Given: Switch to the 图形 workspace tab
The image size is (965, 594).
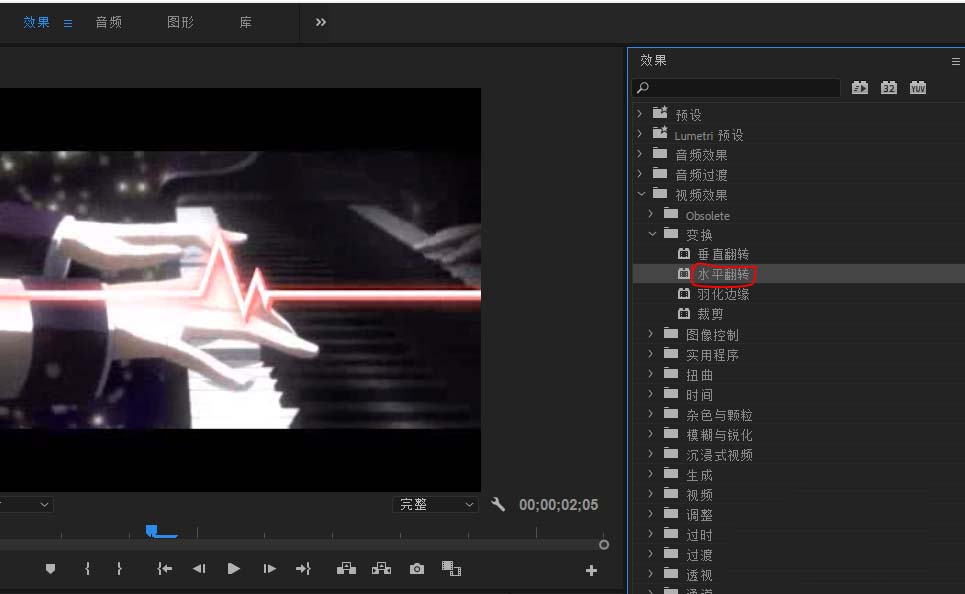Looking at the screenshot, I should click(x=181, y=22).
